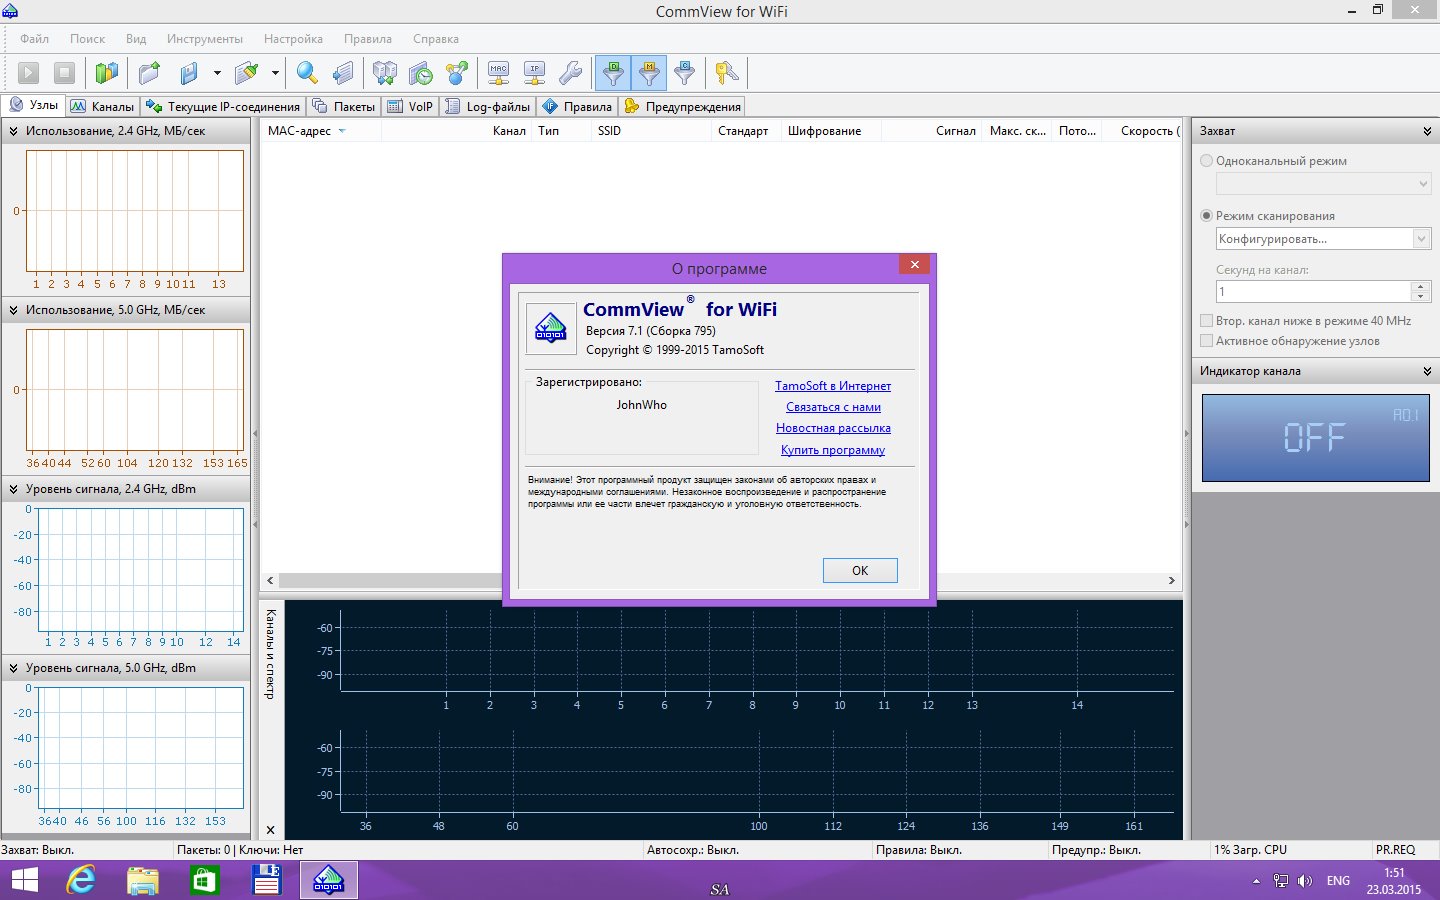
Task: Click CommView taskbar icon
Action: tap(329, 880)
